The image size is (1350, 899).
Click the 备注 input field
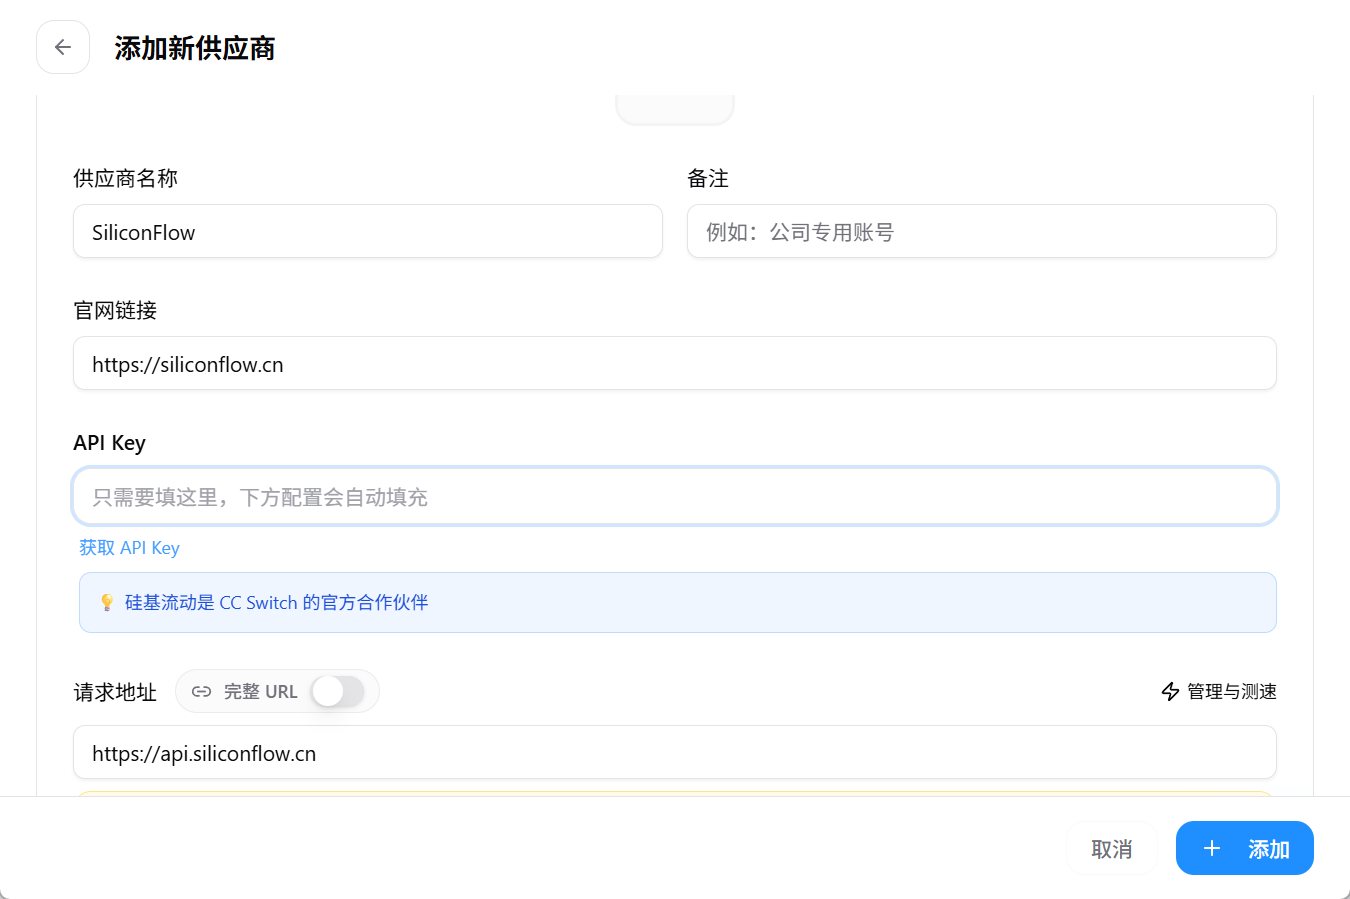point(981,231)
